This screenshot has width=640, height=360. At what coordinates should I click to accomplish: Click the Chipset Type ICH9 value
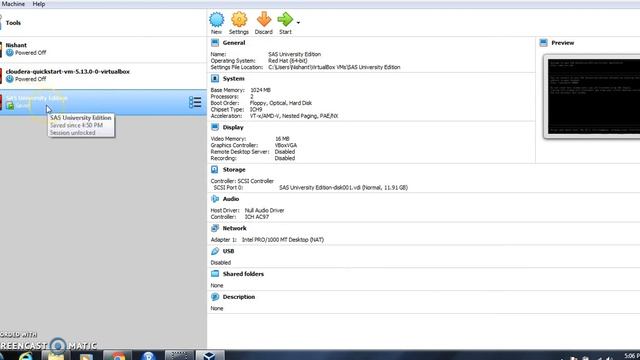point(256,109)
